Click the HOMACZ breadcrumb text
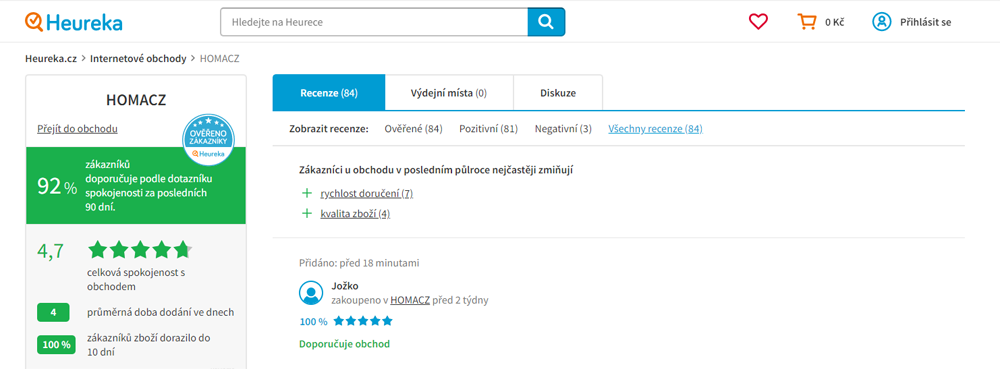1000x369 pixels. (220, 59)
